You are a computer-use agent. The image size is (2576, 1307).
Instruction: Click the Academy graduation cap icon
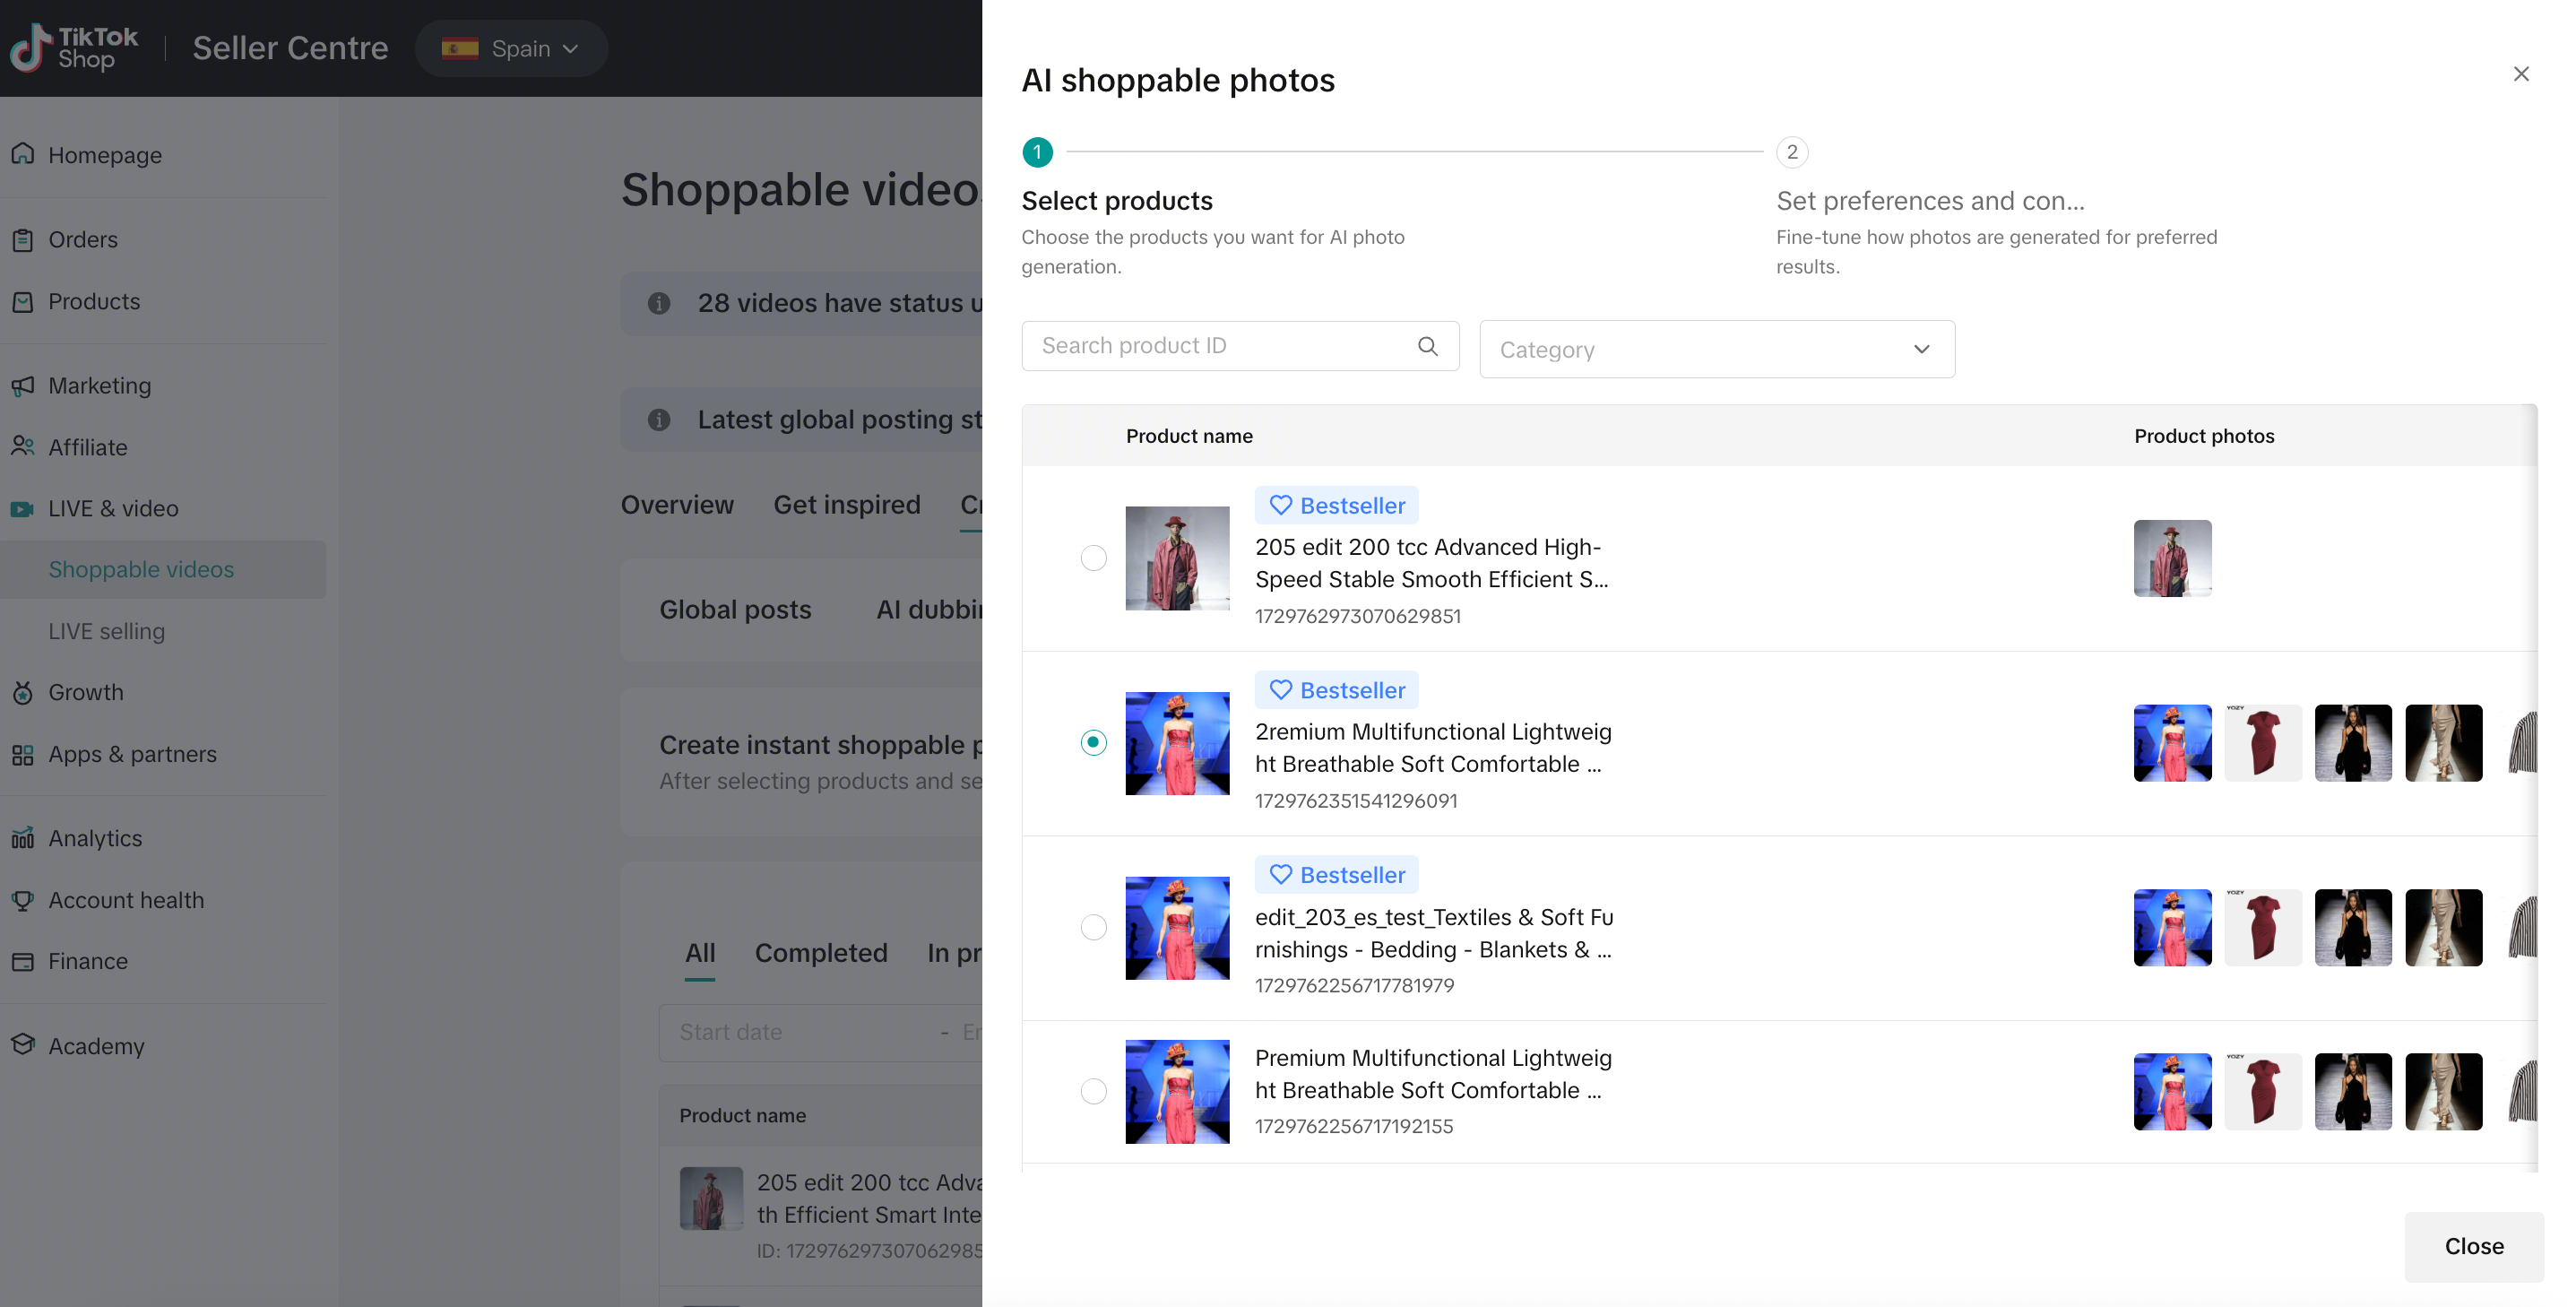[23, 1045]
